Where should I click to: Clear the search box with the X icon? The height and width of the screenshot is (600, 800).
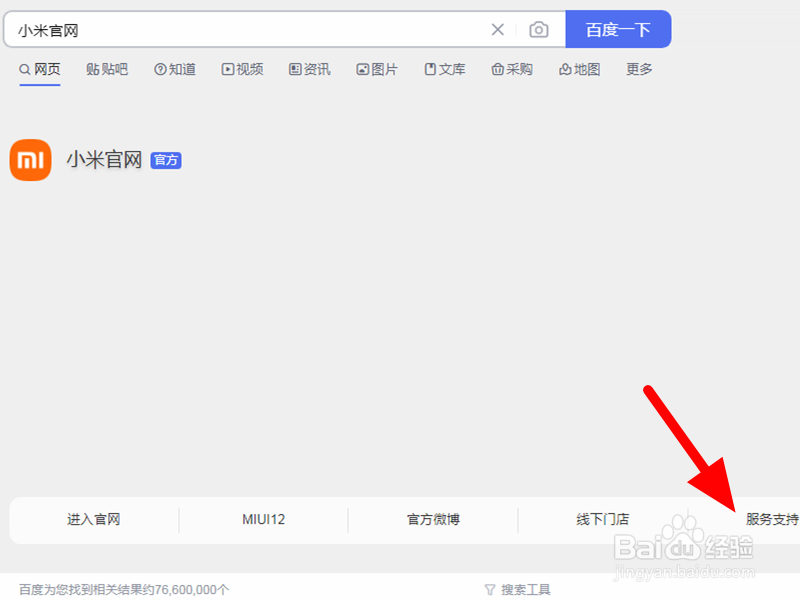coord(497,30)
